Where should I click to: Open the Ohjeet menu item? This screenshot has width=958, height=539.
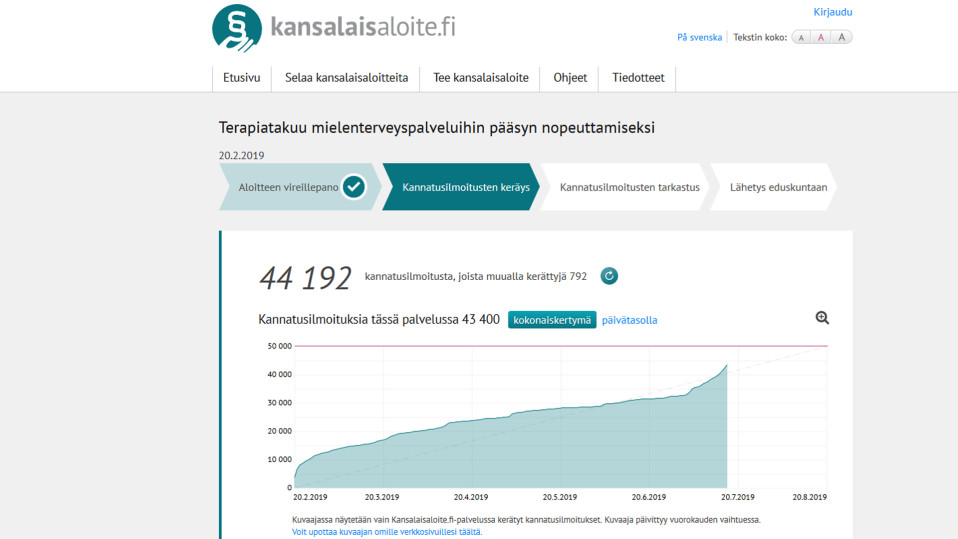(570, 78)
